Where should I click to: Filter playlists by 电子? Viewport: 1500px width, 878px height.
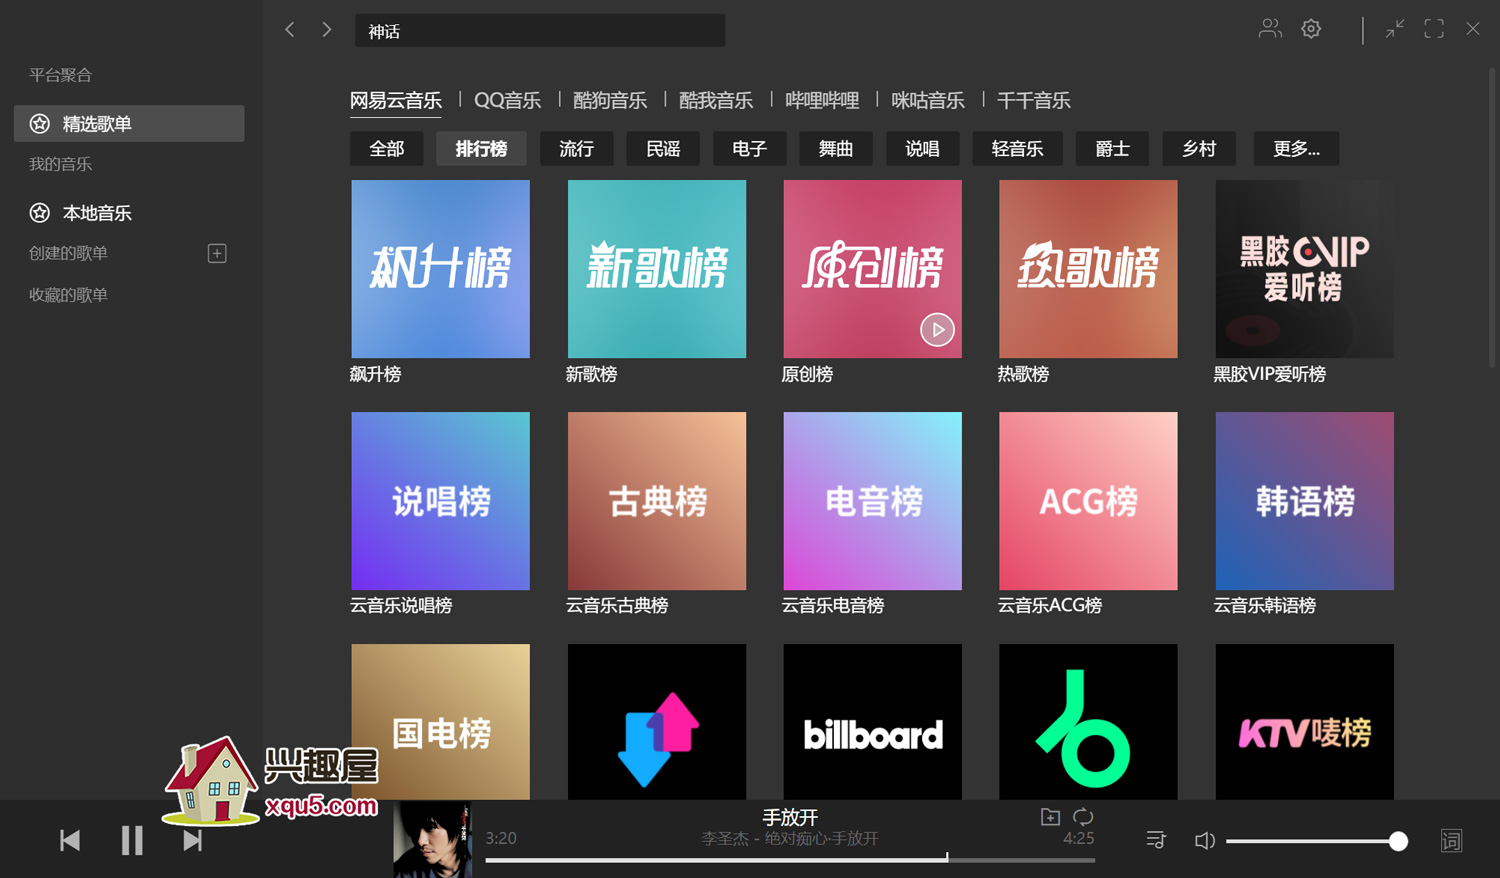750,149
